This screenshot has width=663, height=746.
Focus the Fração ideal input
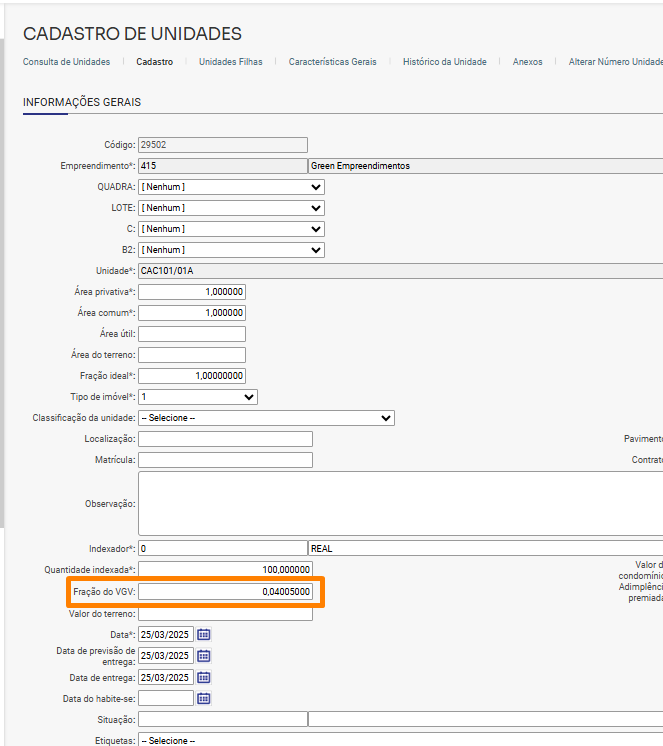click(x=192, y=376)
